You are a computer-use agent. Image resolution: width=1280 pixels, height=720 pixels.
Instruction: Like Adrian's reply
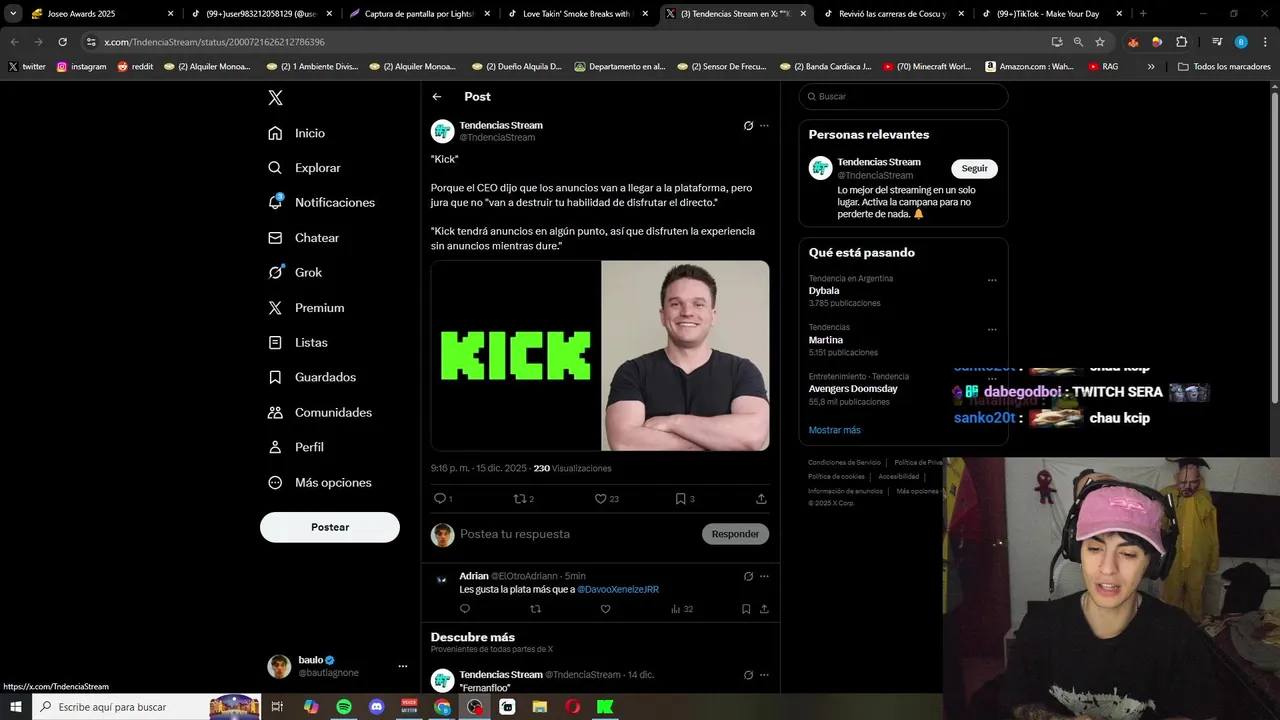coord(605,609)
